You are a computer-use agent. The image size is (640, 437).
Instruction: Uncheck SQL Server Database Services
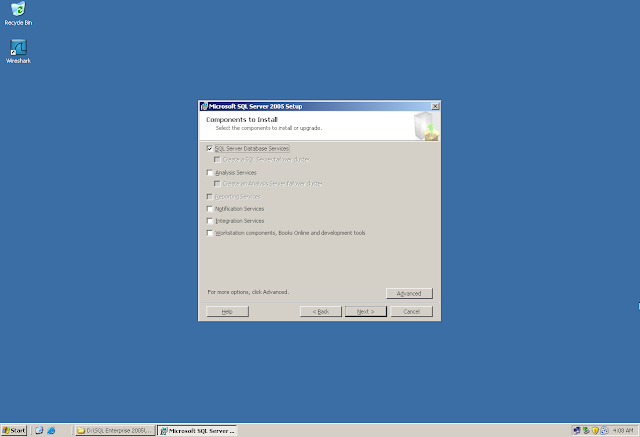tap(210, 149)
